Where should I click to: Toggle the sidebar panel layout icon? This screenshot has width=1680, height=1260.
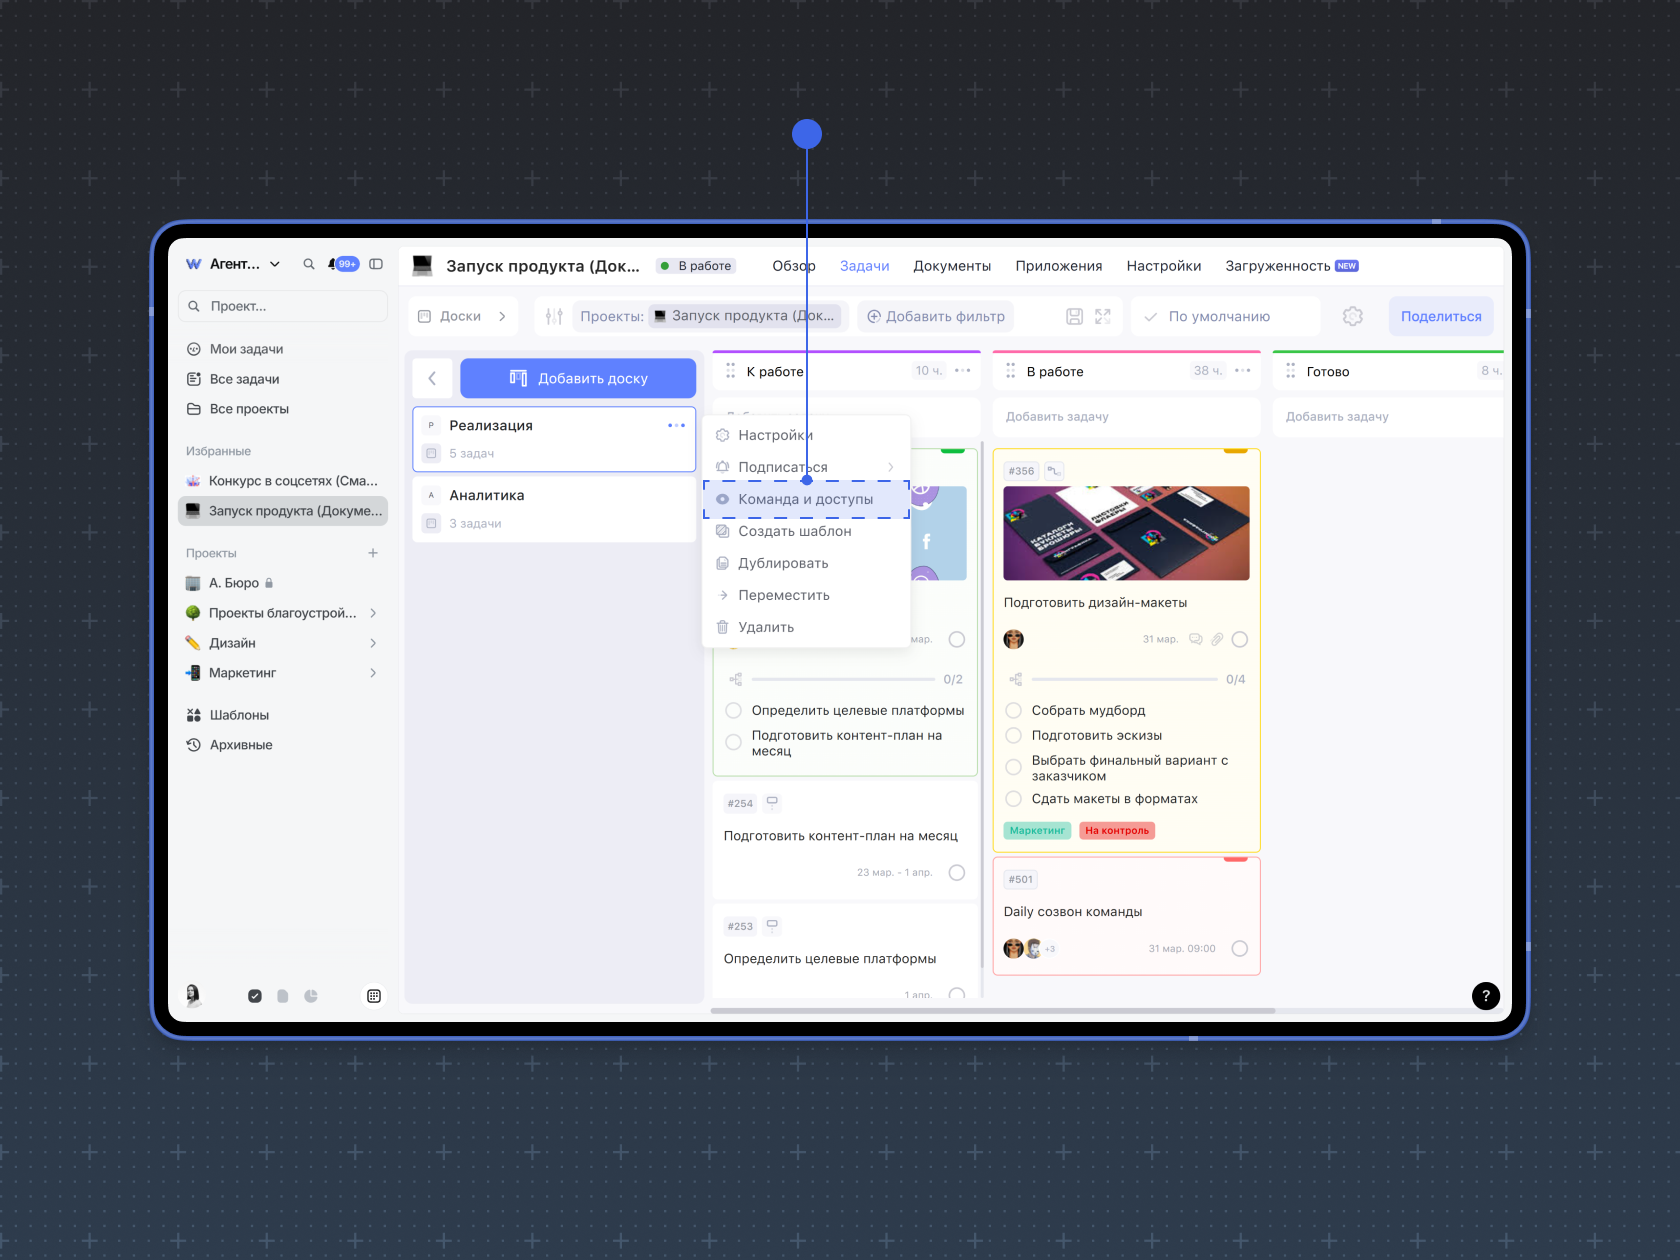click(x=376, y=264)
